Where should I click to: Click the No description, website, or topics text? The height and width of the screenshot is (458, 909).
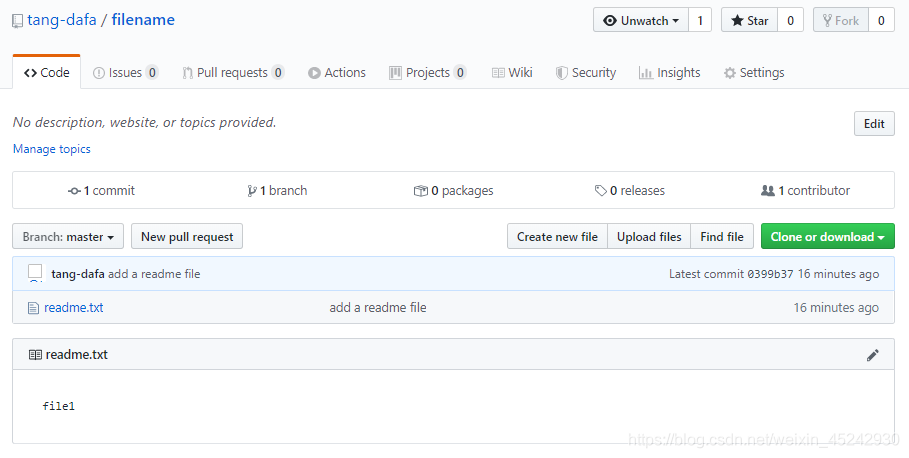pyautogui.click(x=144, y=122)
